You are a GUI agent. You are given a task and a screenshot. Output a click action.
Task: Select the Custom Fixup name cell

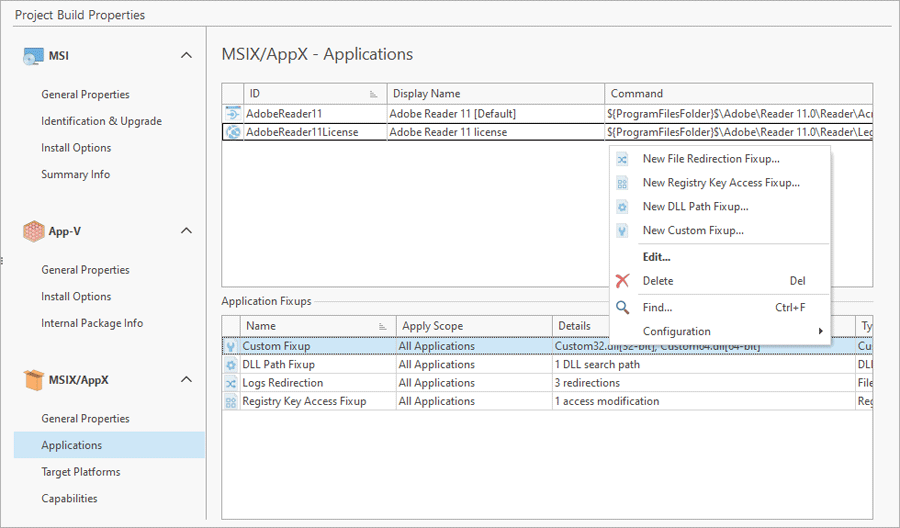318,346
